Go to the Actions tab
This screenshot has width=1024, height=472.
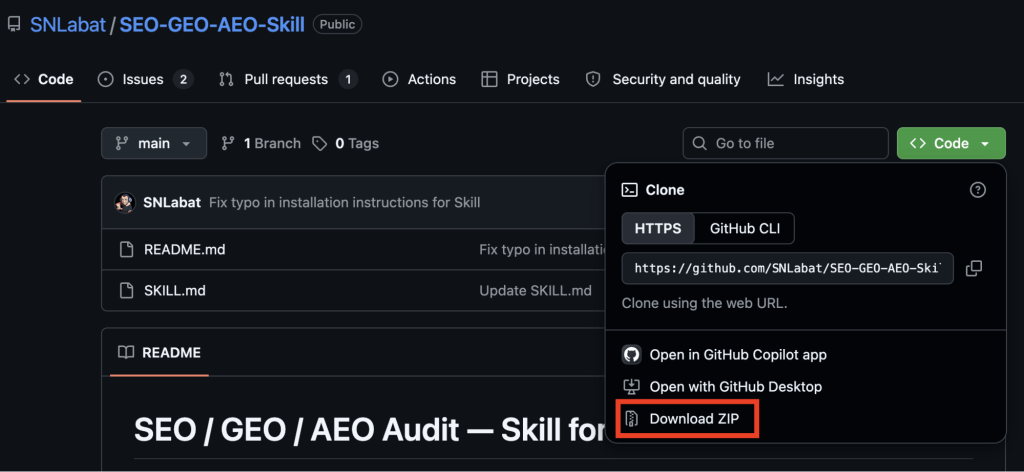point(419,80)
